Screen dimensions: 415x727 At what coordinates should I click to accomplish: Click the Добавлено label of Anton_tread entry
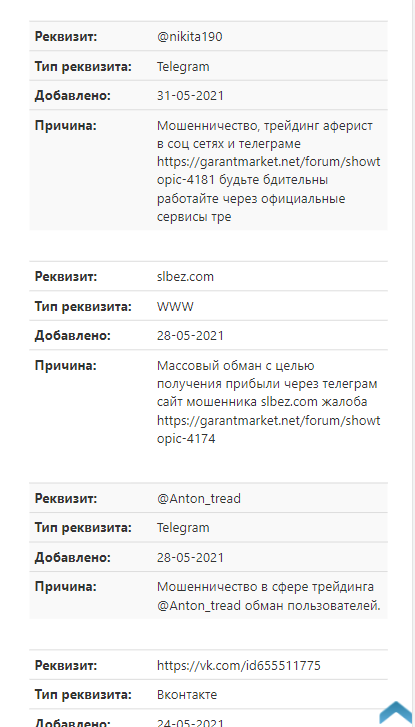point(73,557)
